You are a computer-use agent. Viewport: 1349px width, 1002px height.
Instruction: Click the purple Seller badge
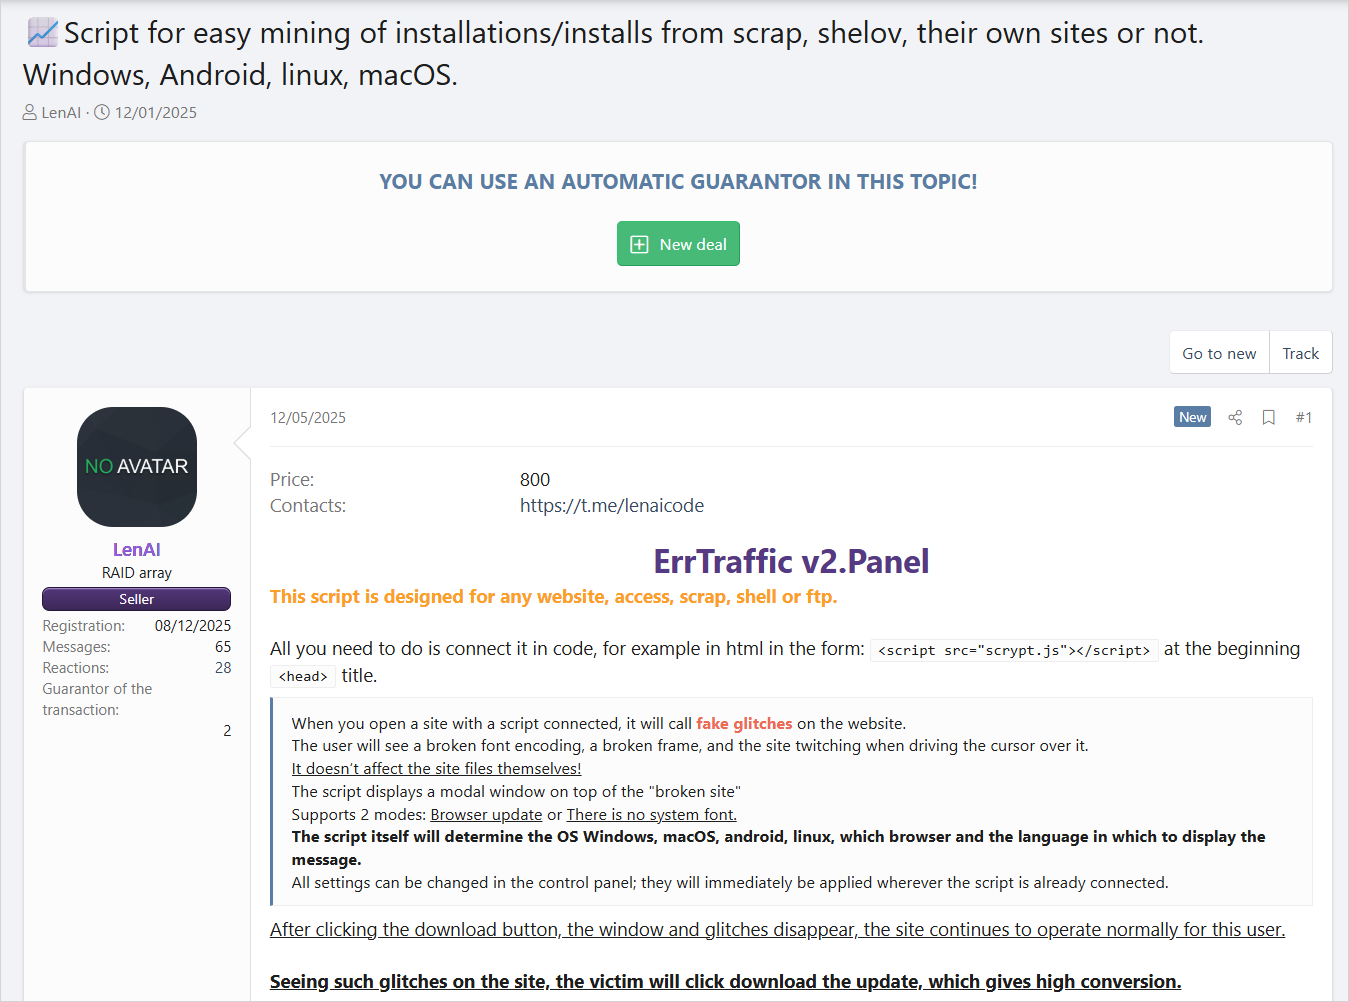pos(136,599)
